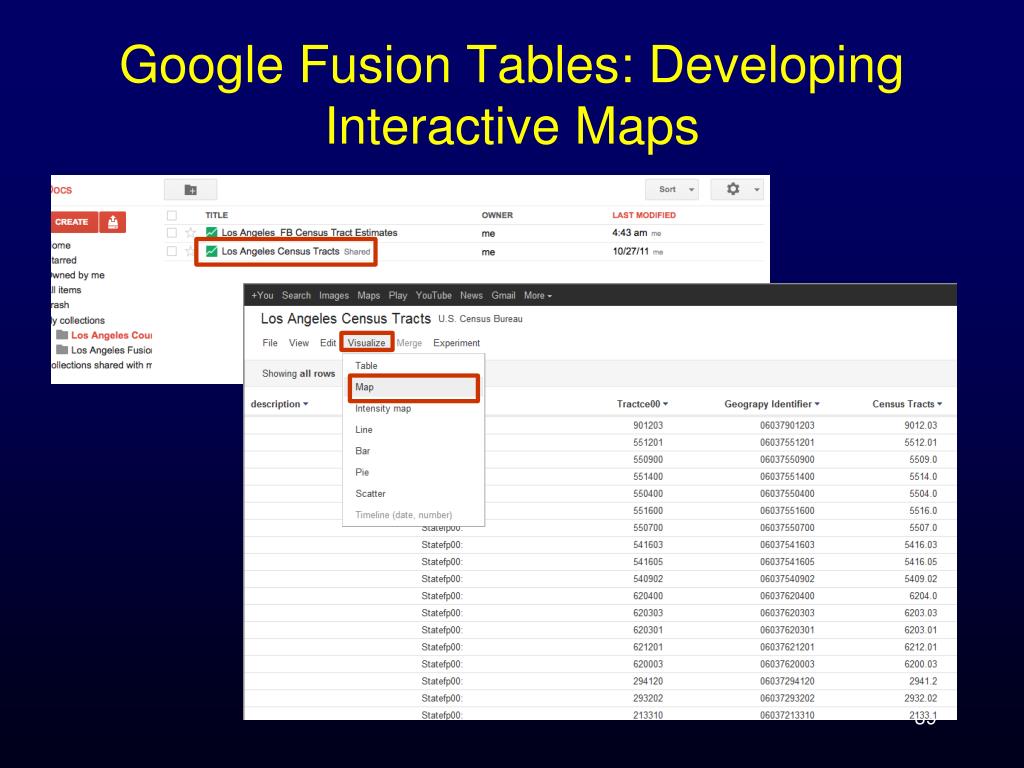This screenshot has height=768, width=1024.
Task: Click the Maps link in the Google bar
Action: [x=368, y=295]
